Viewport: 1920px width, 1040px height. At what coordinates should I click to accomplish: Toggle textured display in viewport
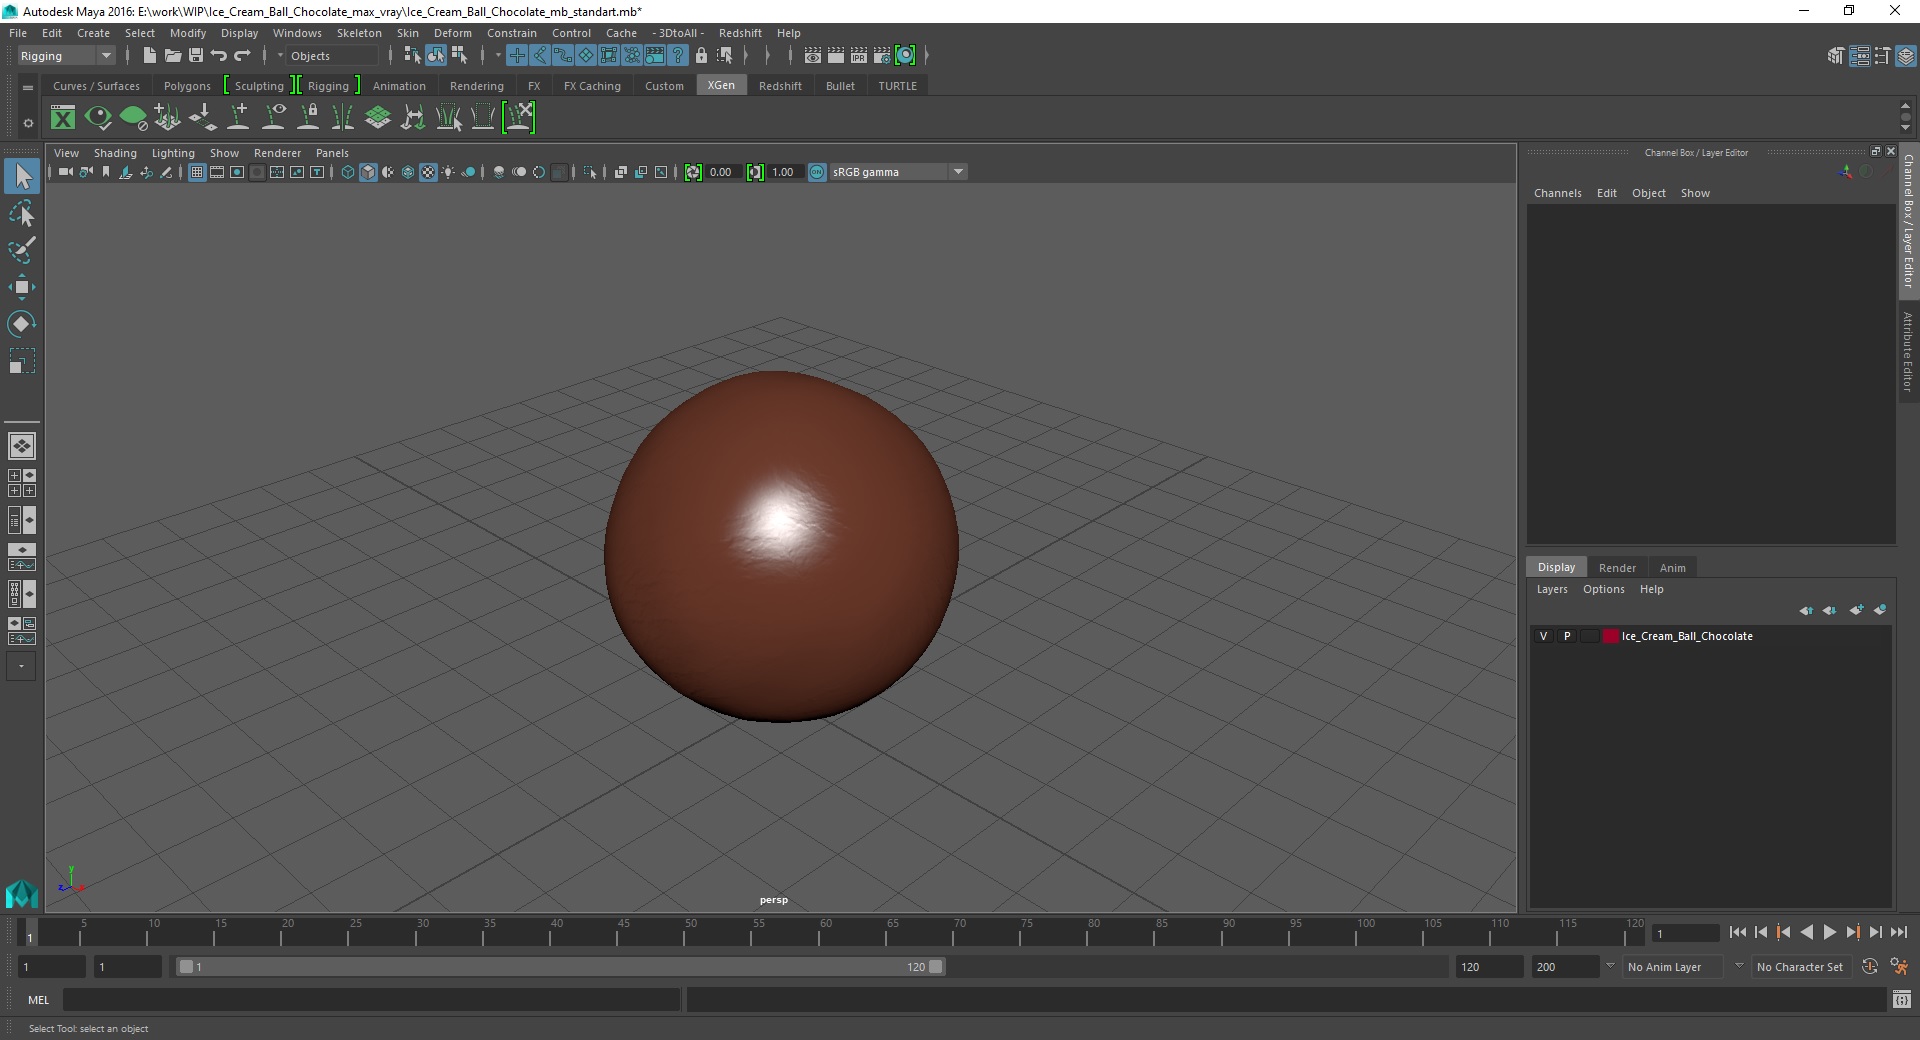point(428,172)
